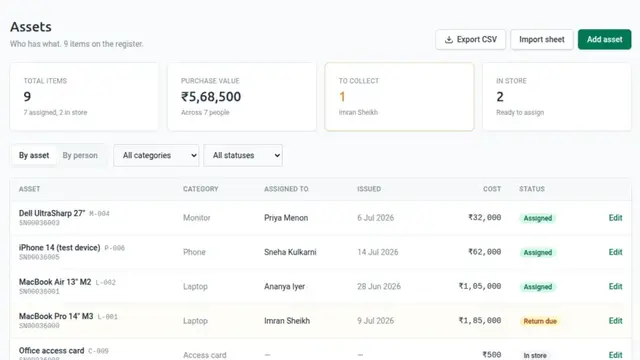Click the ₹5,68,500 purchase value figure
Image resolution: width=640 pixels, height=360 pixels.
pyautogui.click(x=211, y=97)
